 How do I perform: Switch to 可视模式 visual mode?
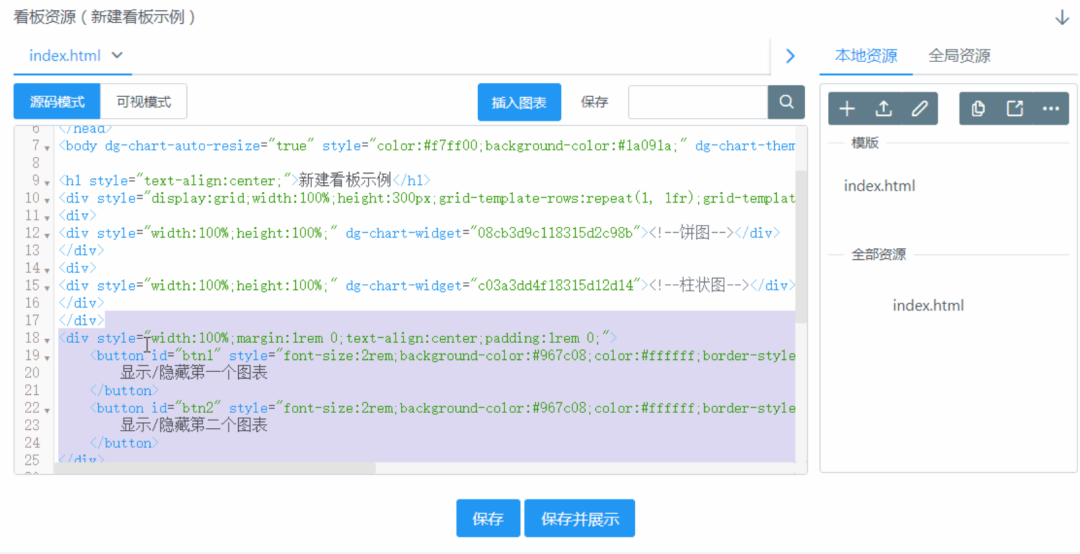pos(144,102)
